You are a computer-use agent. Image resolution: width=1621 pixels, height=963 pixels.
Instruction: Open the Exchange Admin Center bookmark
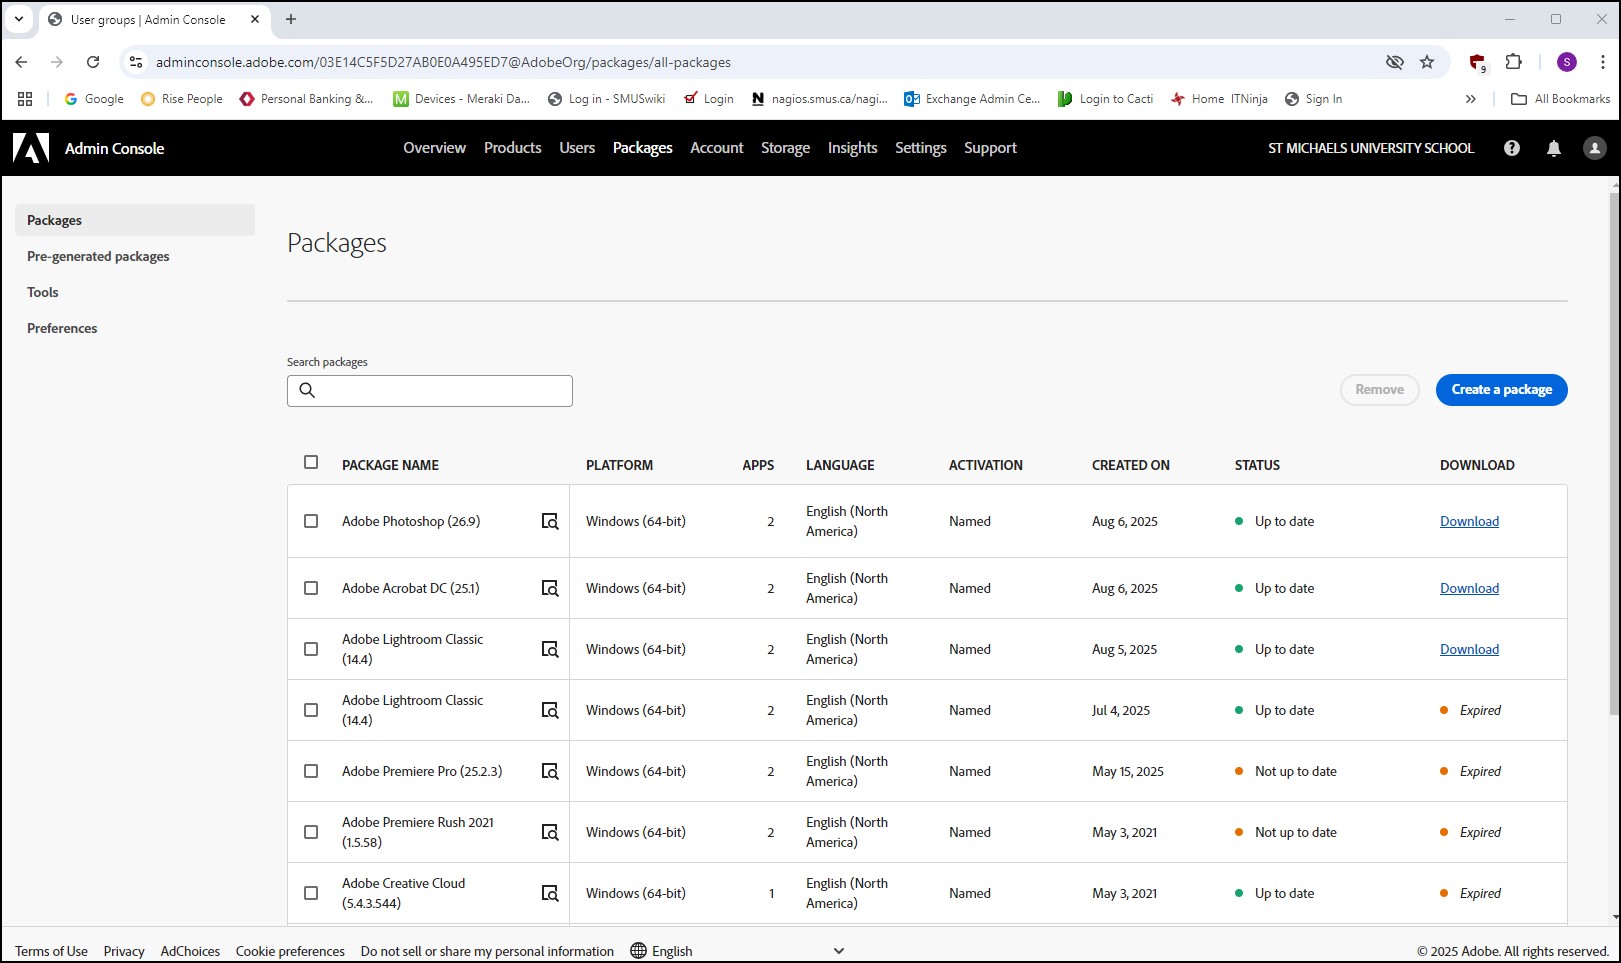pos(972,99)
